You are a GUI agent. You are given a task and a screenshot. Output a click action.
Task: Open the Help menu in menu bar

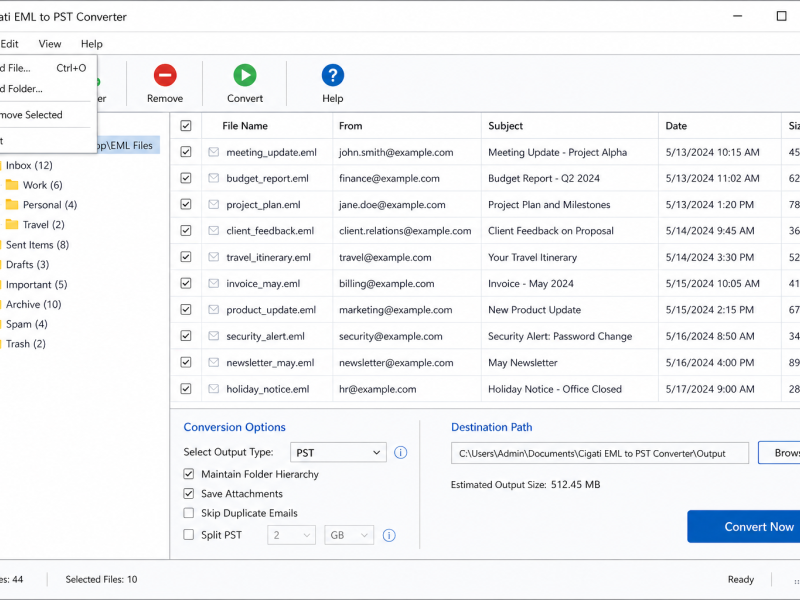click(92, 44)
